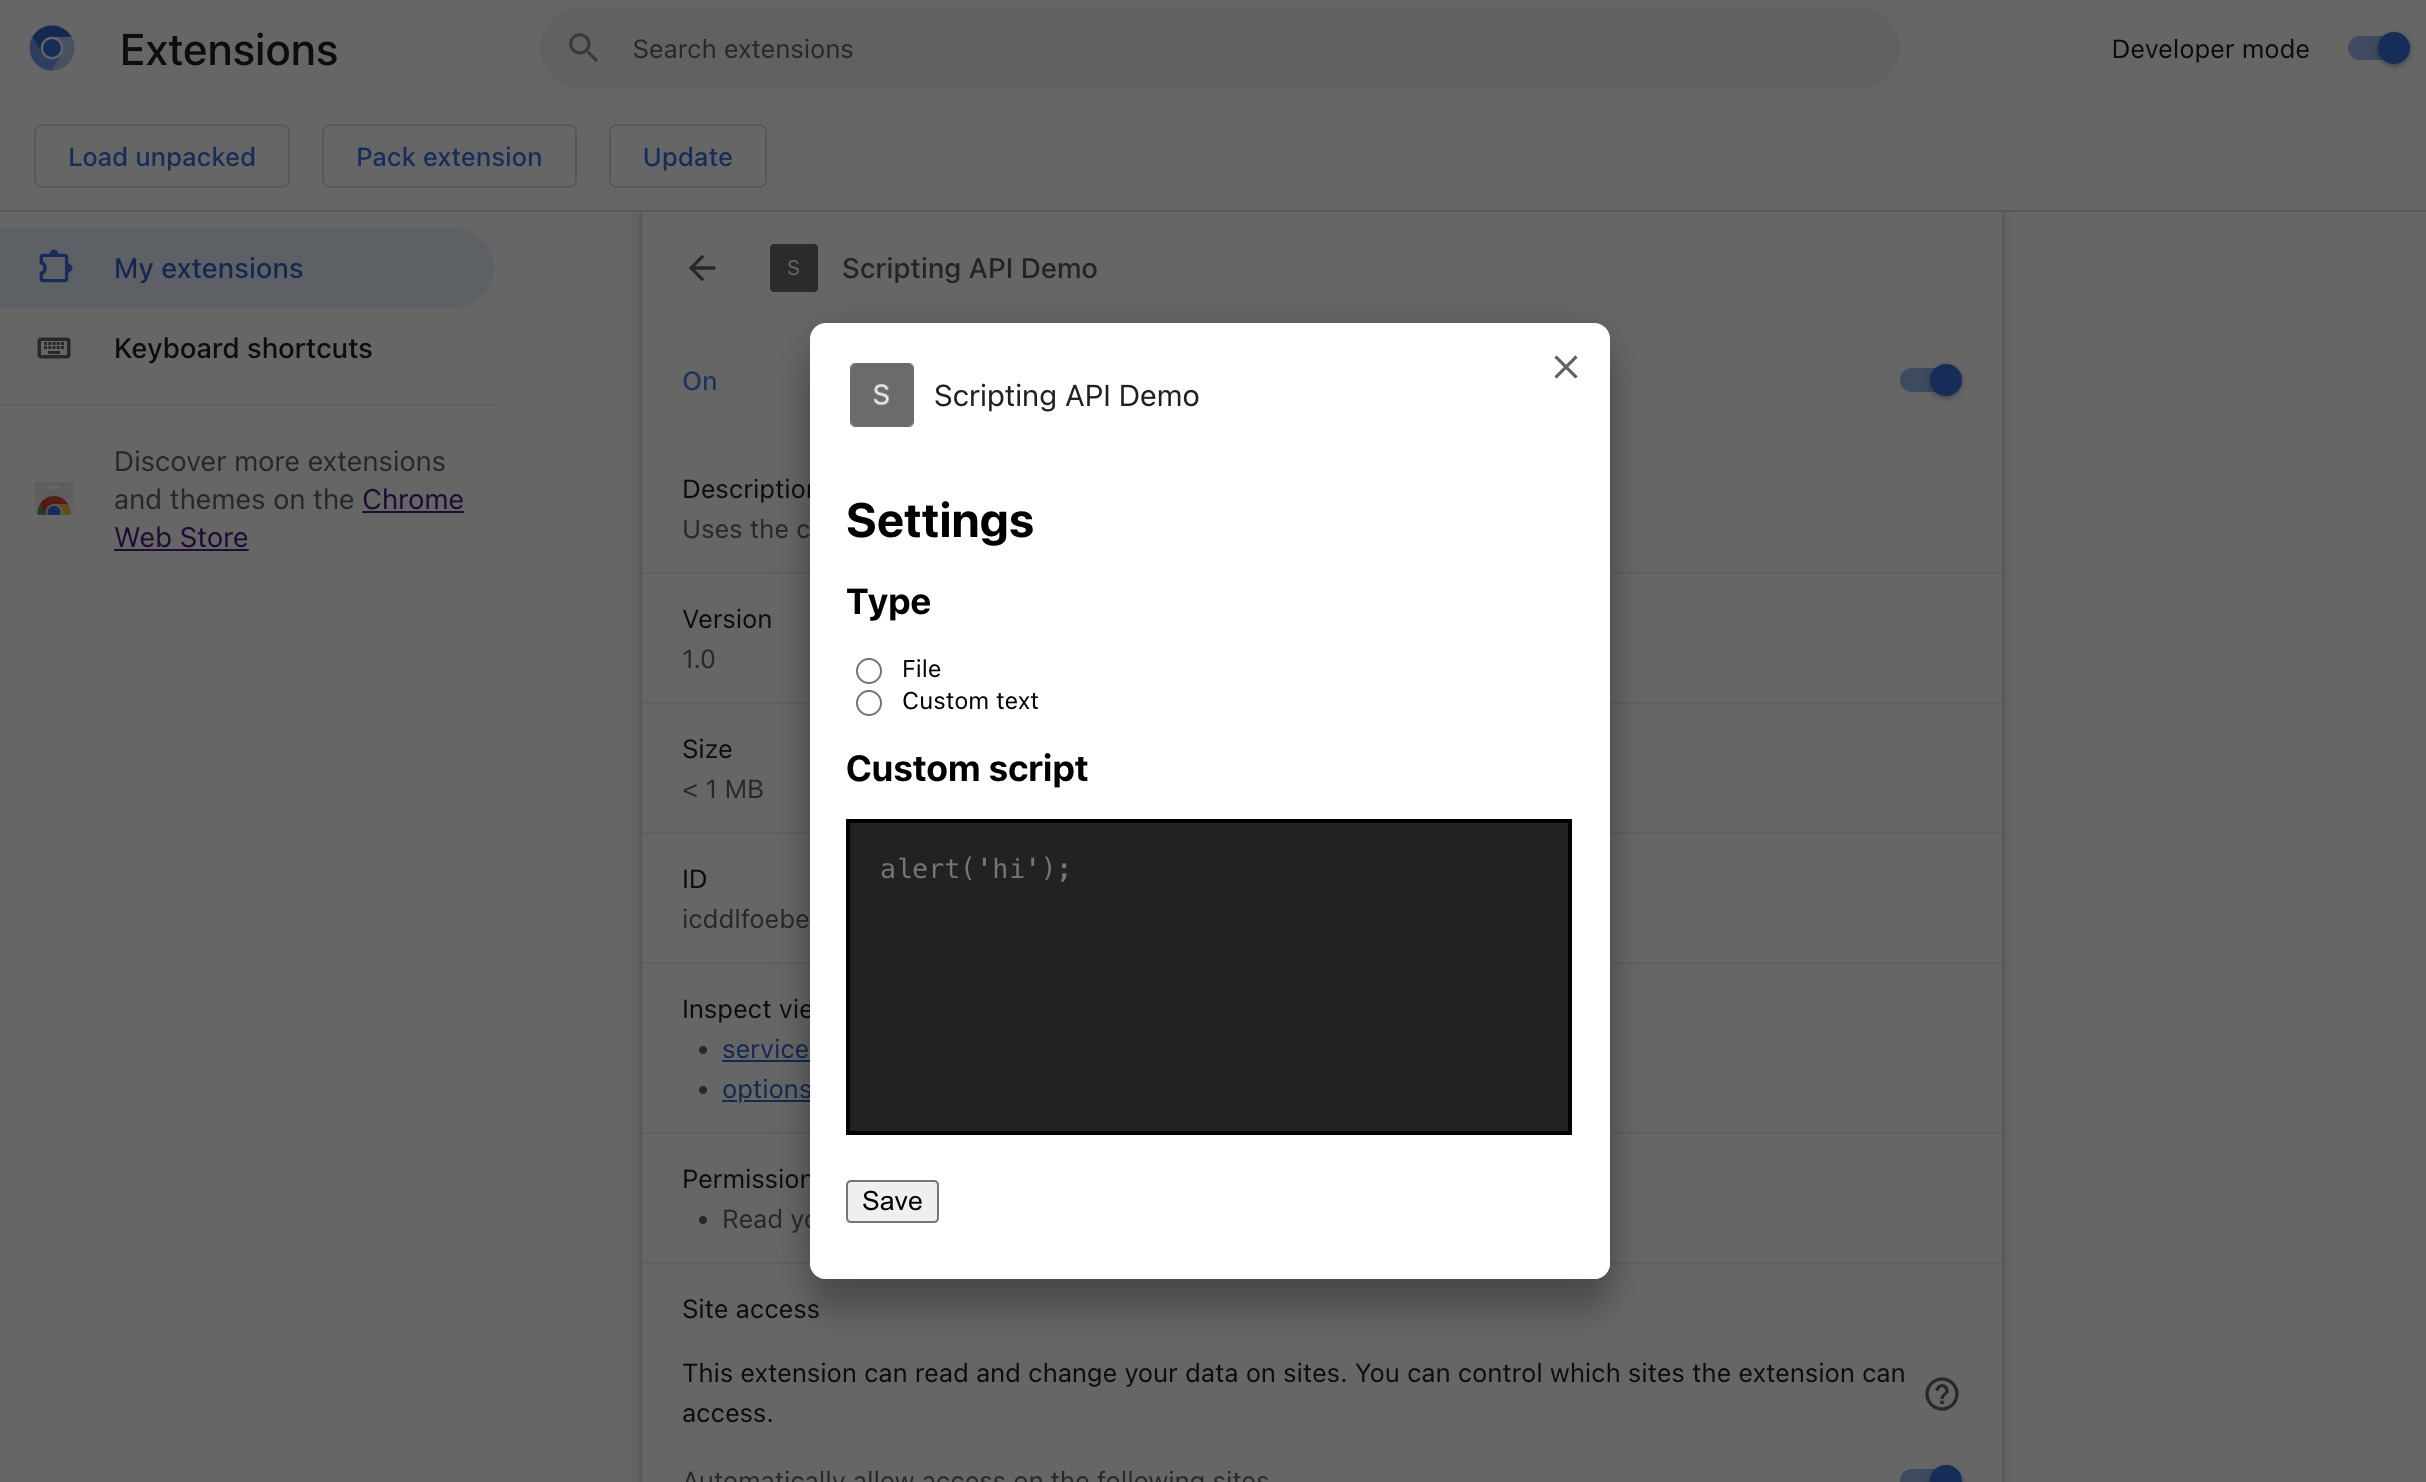Select the Custom text radio button
This screenshot has width=2426, height=1482.
pyautogui.click(x=868, y=700)
